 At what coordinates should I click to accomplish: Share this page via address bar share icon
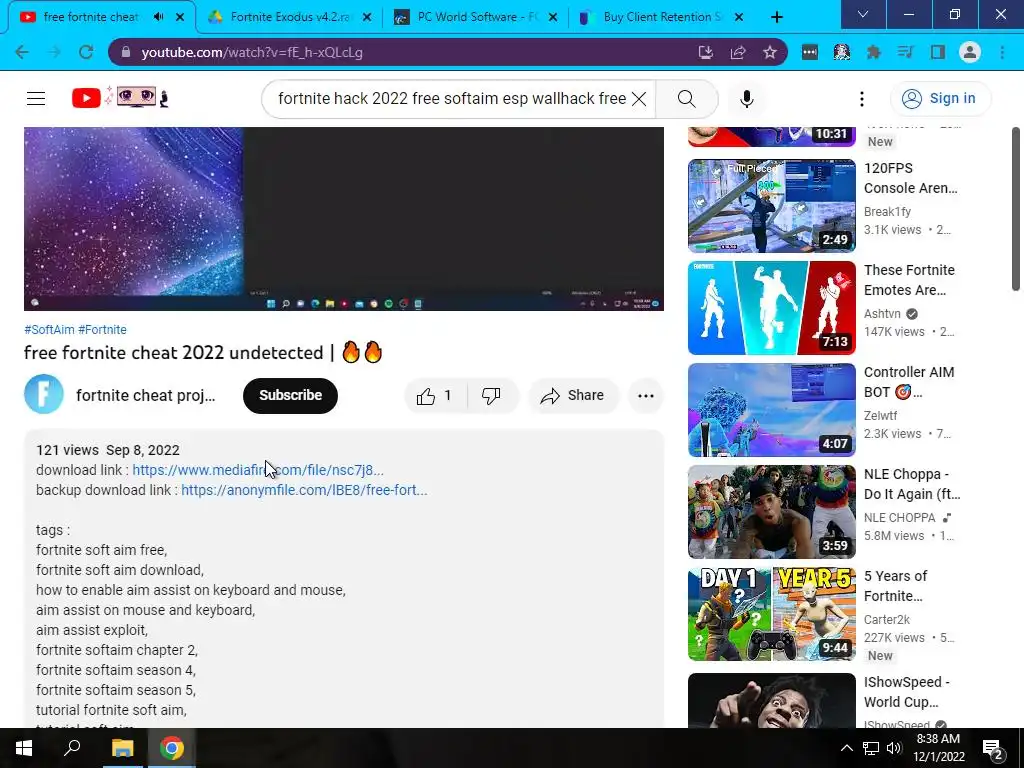click(738, 52)
